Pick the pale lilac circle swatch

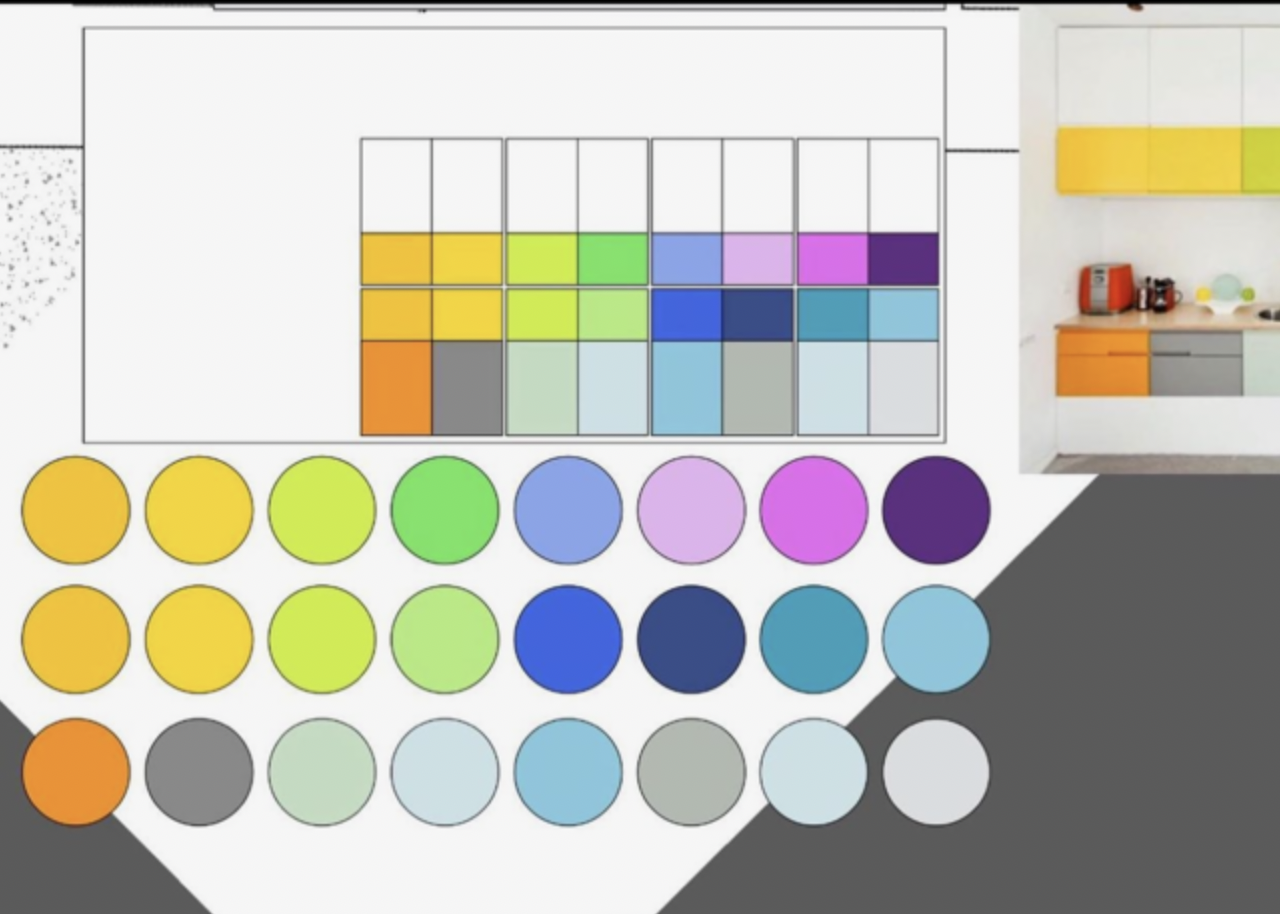[691, 510]
